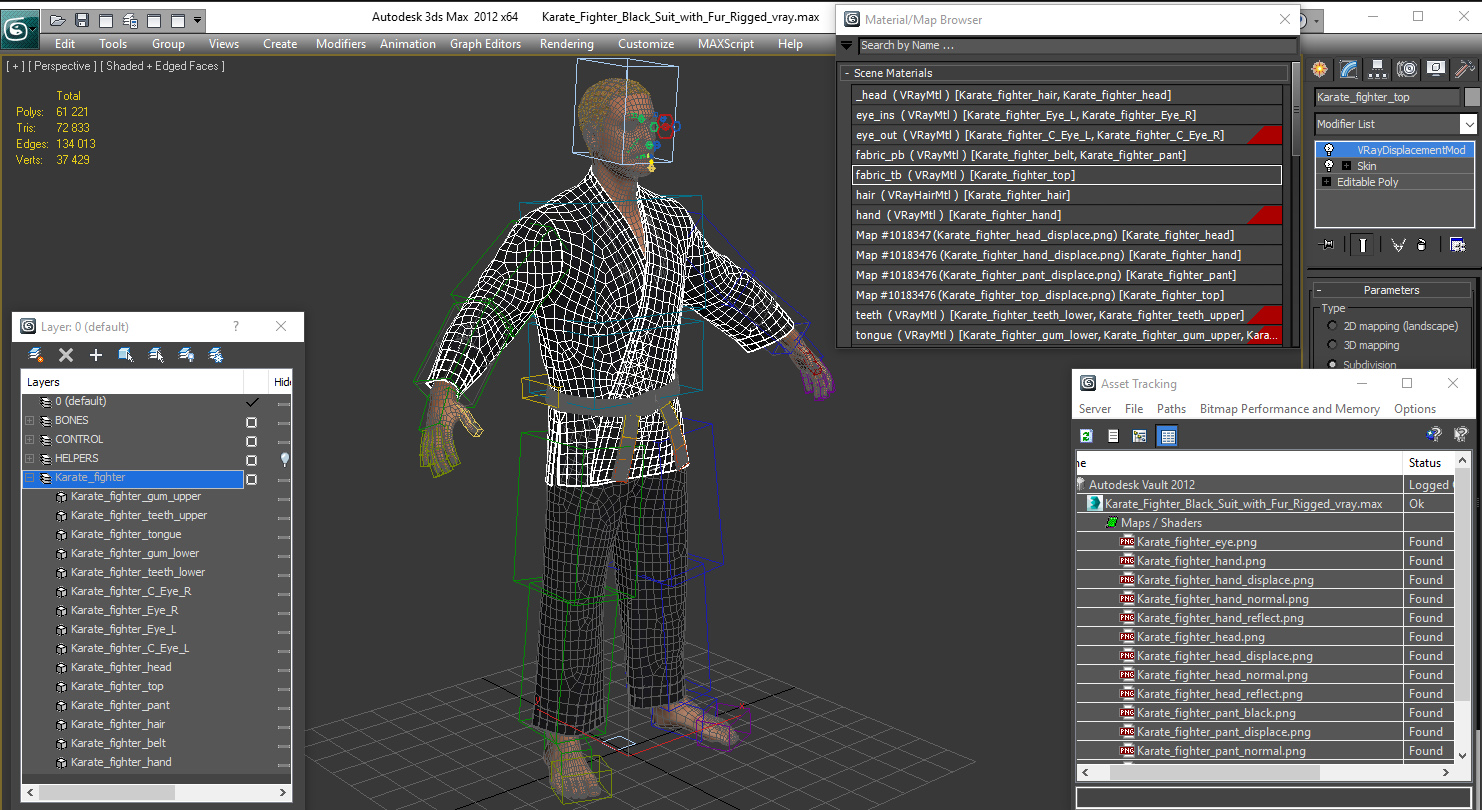Expand the CONTROL layer
The image size is (1482, 810).
[30, 440]
